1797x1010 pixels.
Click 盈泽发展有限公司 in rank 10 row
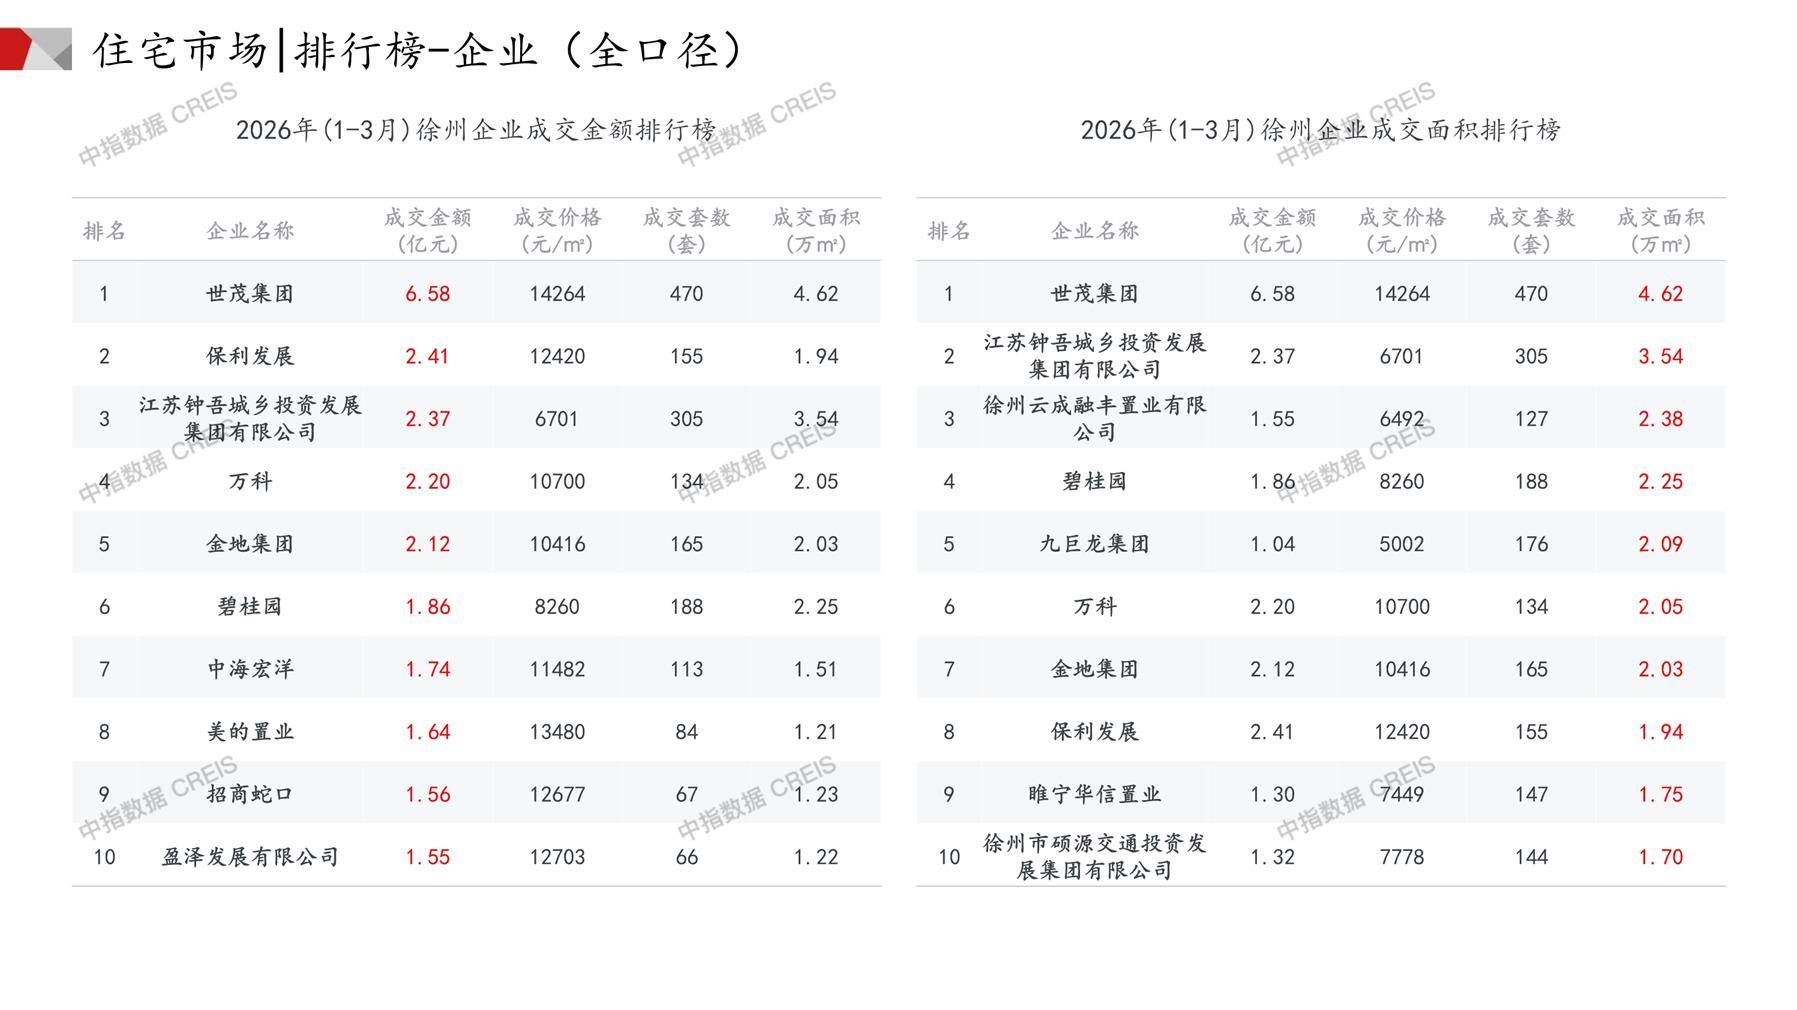pyautogui.click(x=250, y=857)
